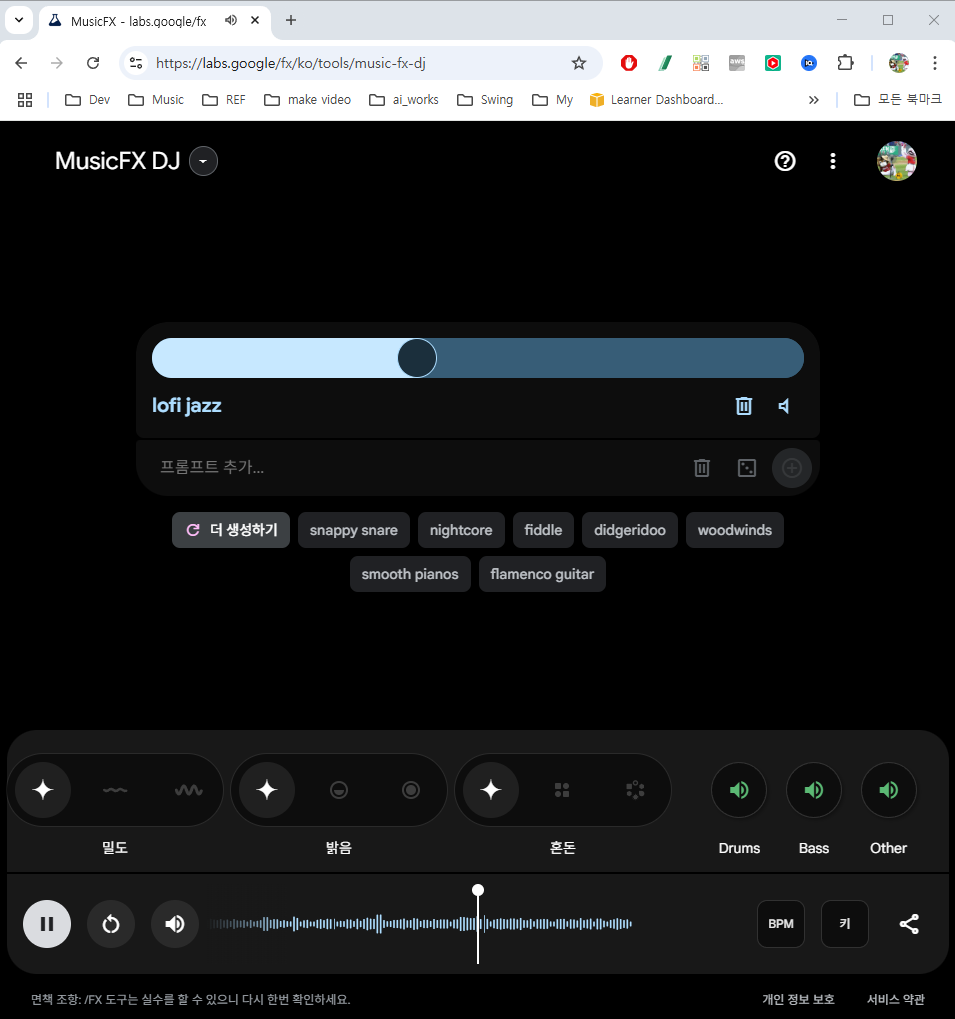The image size is (955, 1019).
Task: Add the 'nightcore' suggestion chip
Action: (461, 530)
